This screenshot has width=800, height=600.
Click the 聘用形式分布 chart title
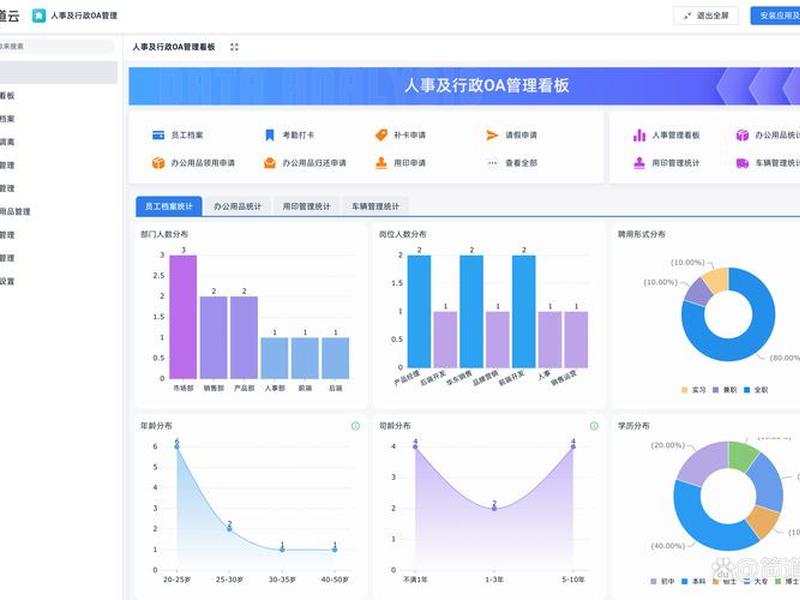[641, 234]
